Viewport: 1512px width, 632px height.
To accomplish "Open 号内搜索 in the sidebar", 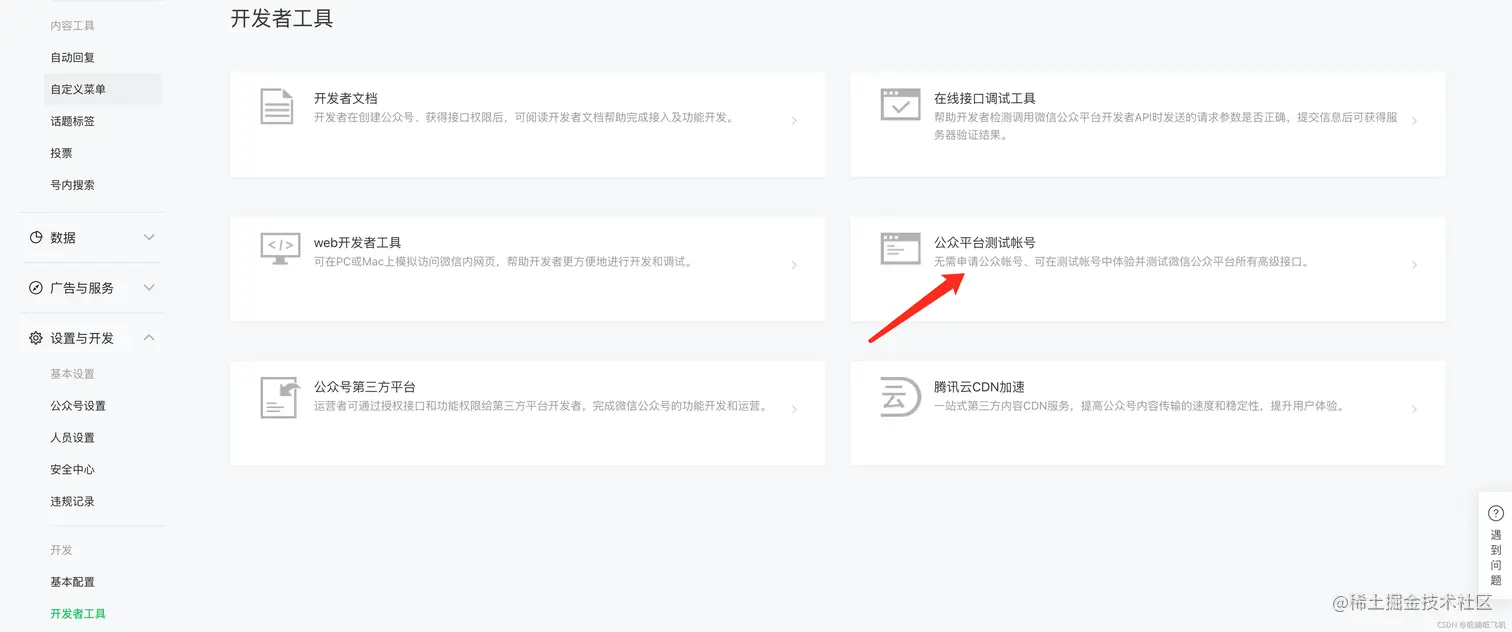I will point(73,185).
